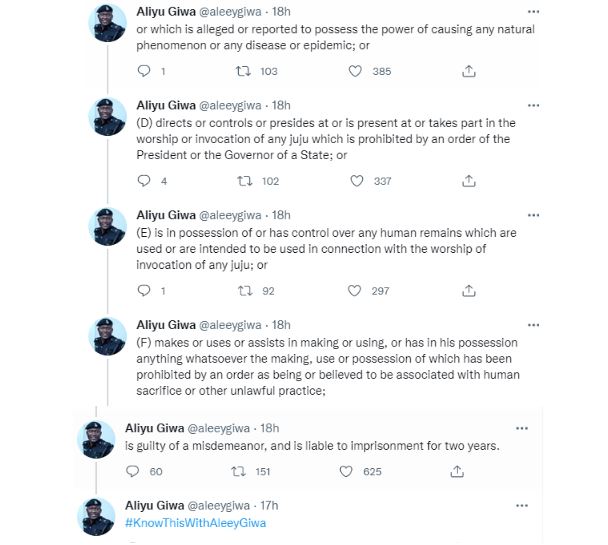Screen dimensions: 608x545
Task: Retweet the misdemeanor tweet with 151 retweets
Action: [x=237, y=472]
